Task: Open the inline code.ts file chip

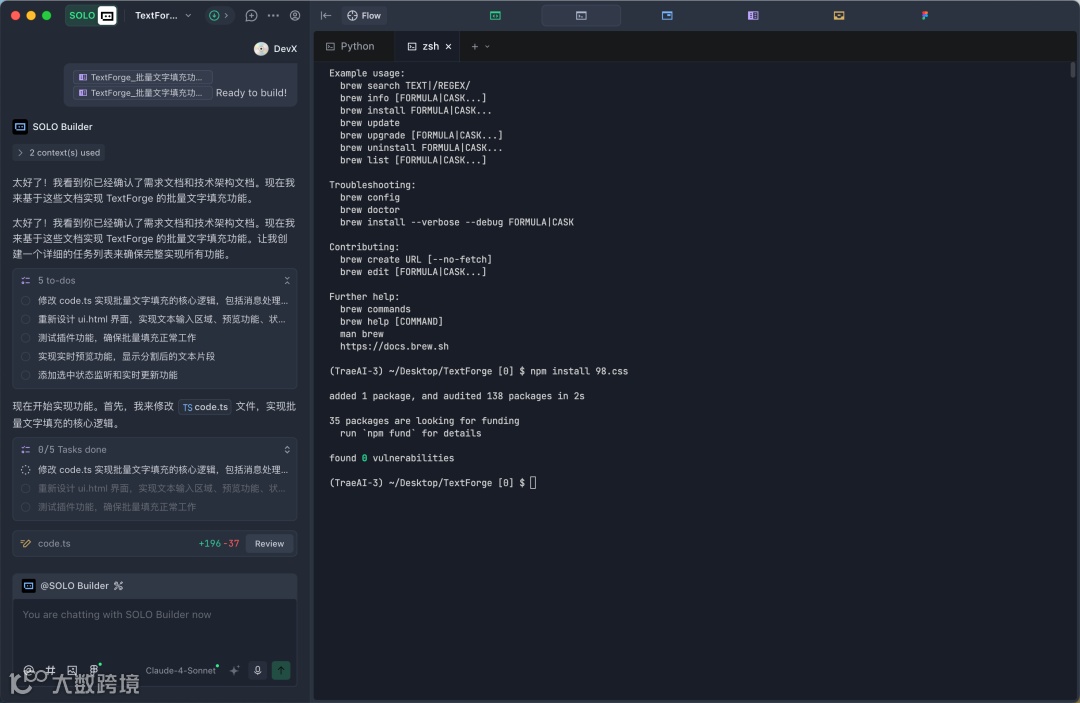Action: click(x=205, y=407)
